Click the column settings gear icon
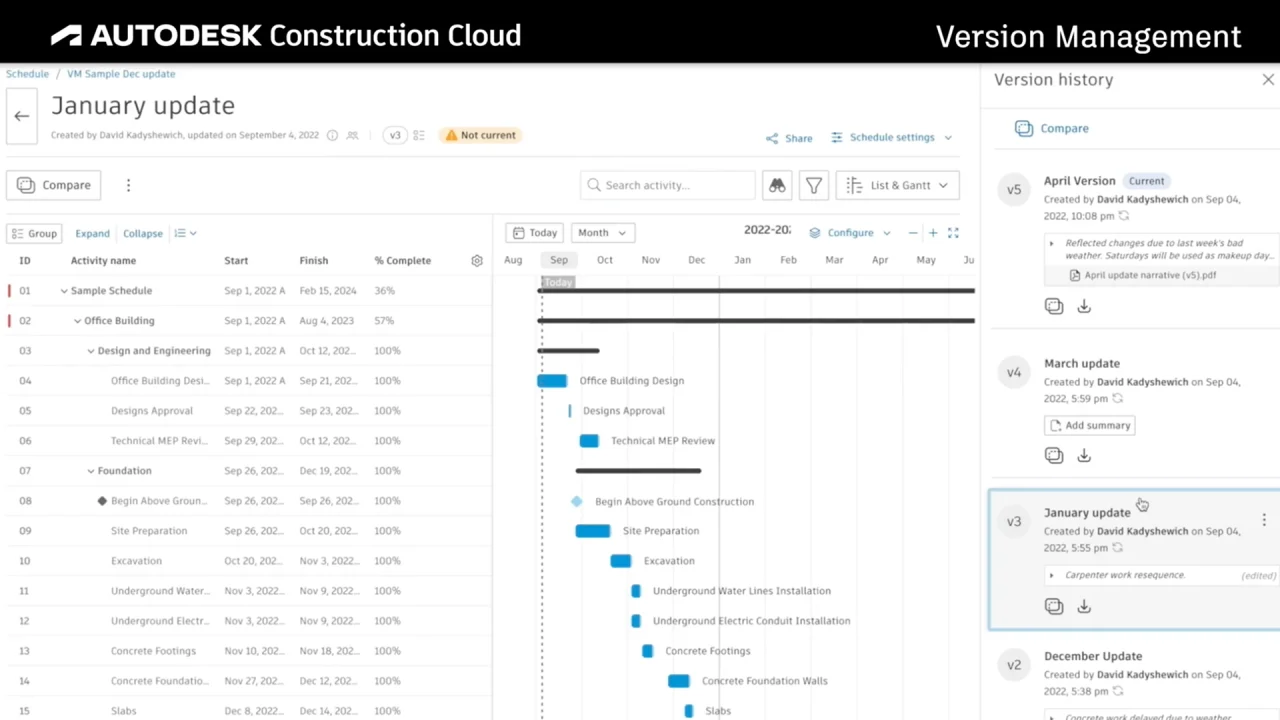 coord(477,261)
